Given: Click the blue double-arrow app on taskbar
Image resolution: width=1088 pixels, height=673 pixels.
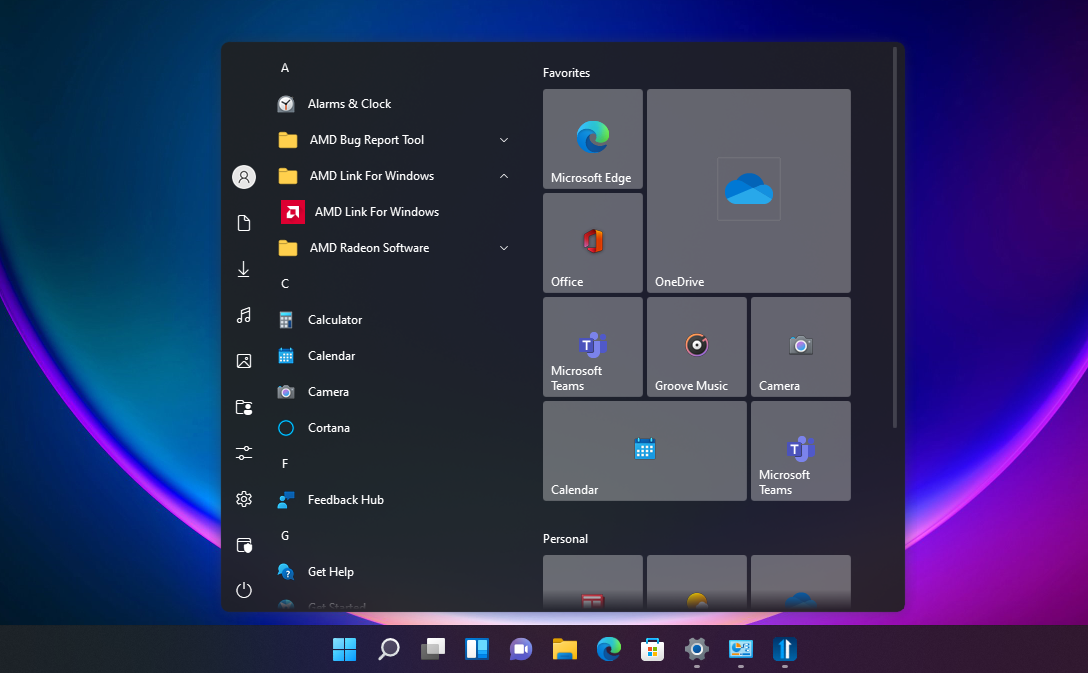Looking at the screenshot, I should [785, 649].
